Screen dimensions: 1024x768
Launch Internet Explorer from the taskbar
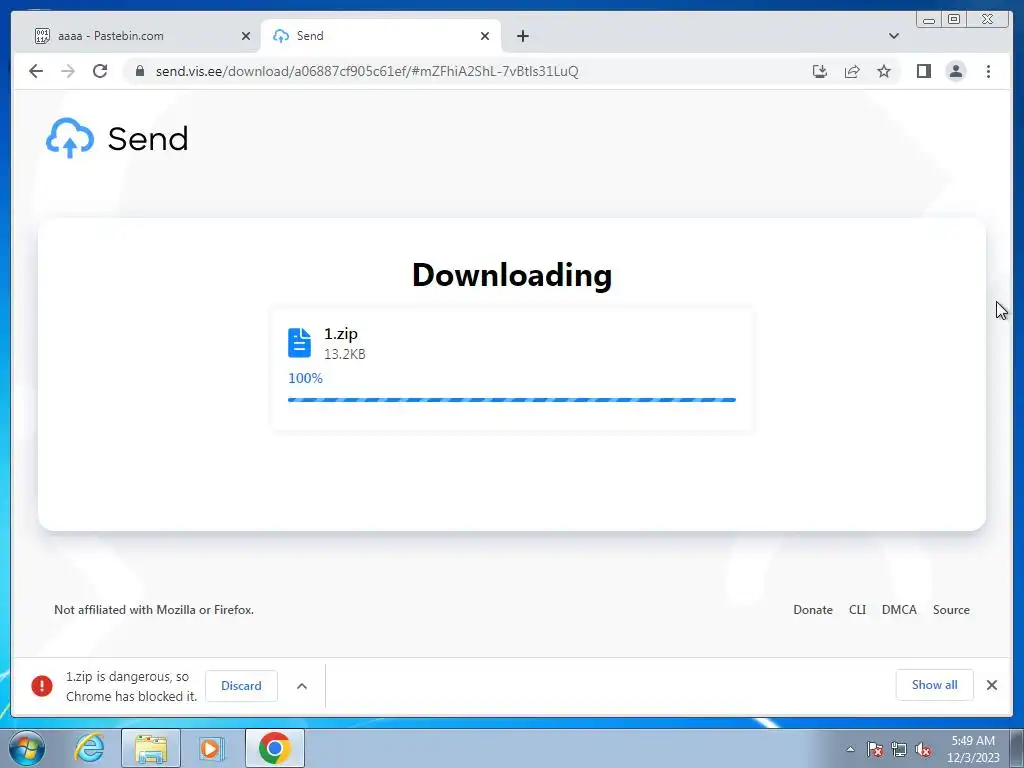(x=89, y=748)
